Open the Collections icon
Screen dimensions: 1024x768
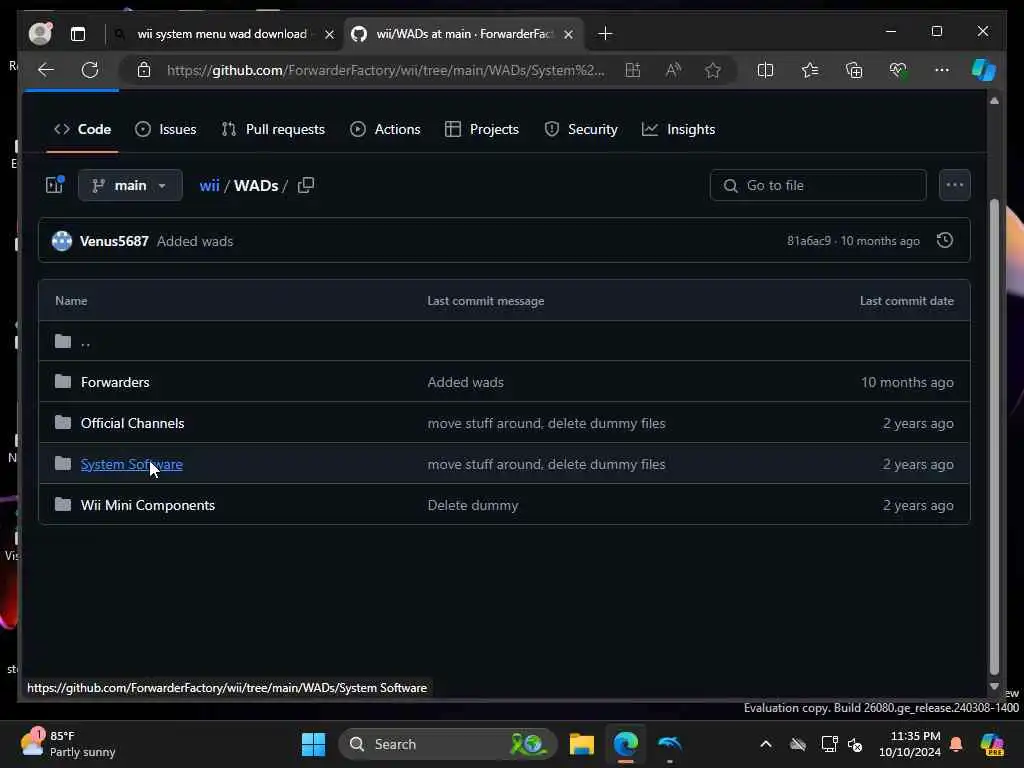click(x=854, y=70)
